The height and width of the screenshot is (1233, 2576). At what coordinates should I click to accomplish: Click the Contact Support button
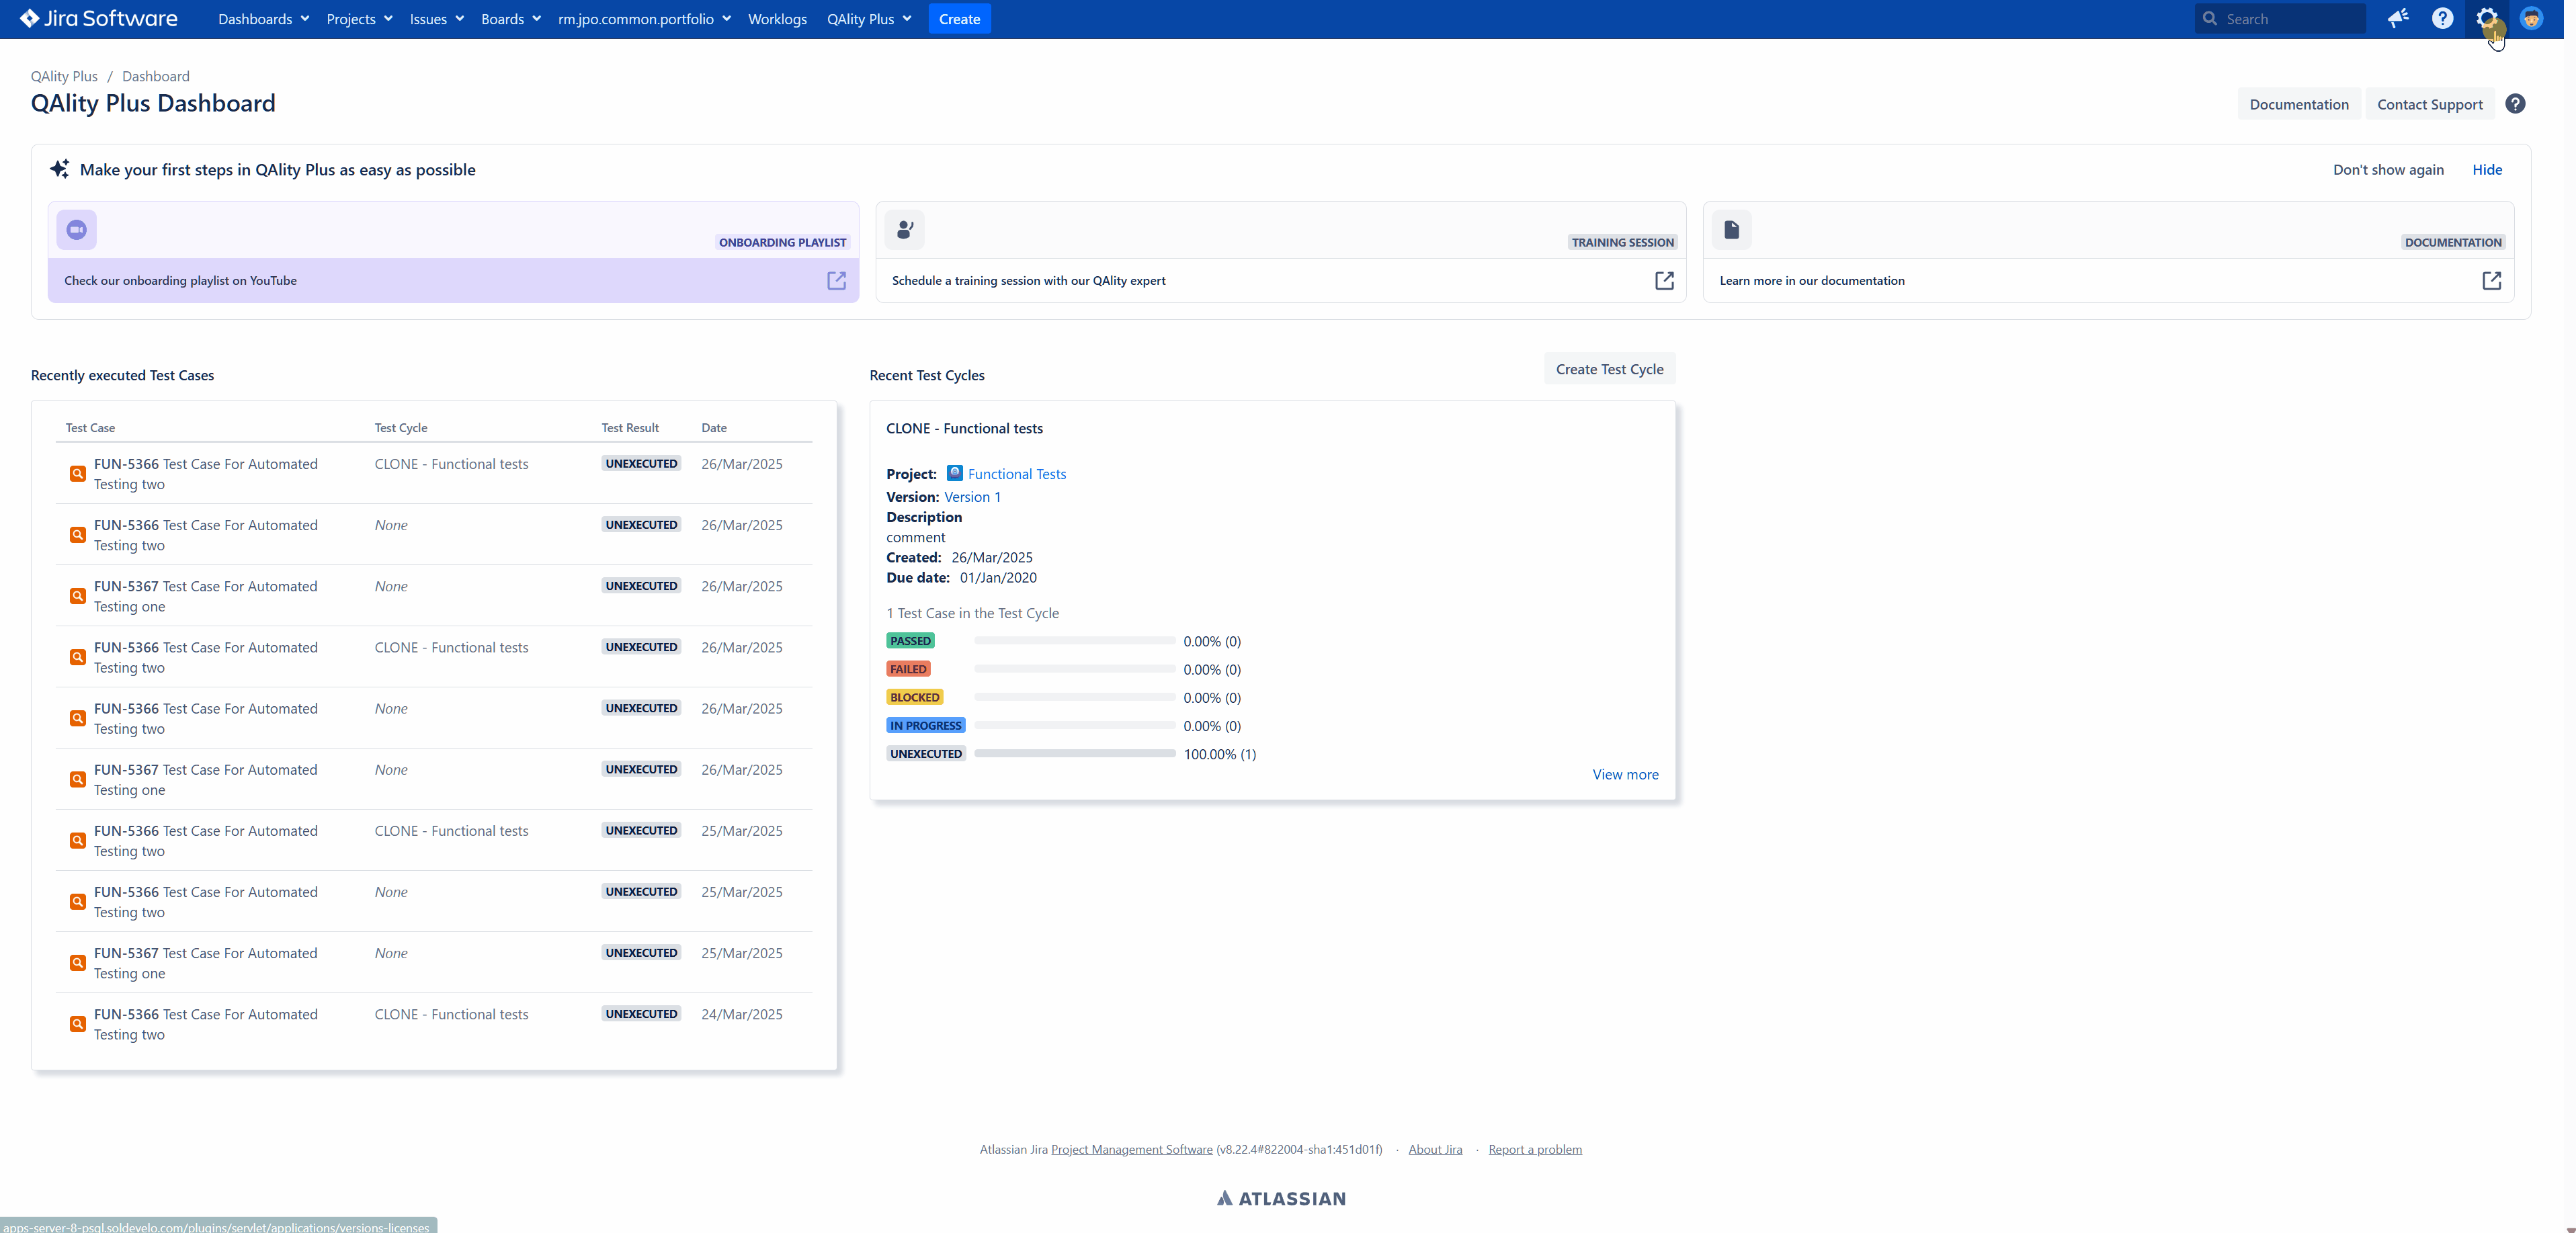click(x=2430, y=104)
